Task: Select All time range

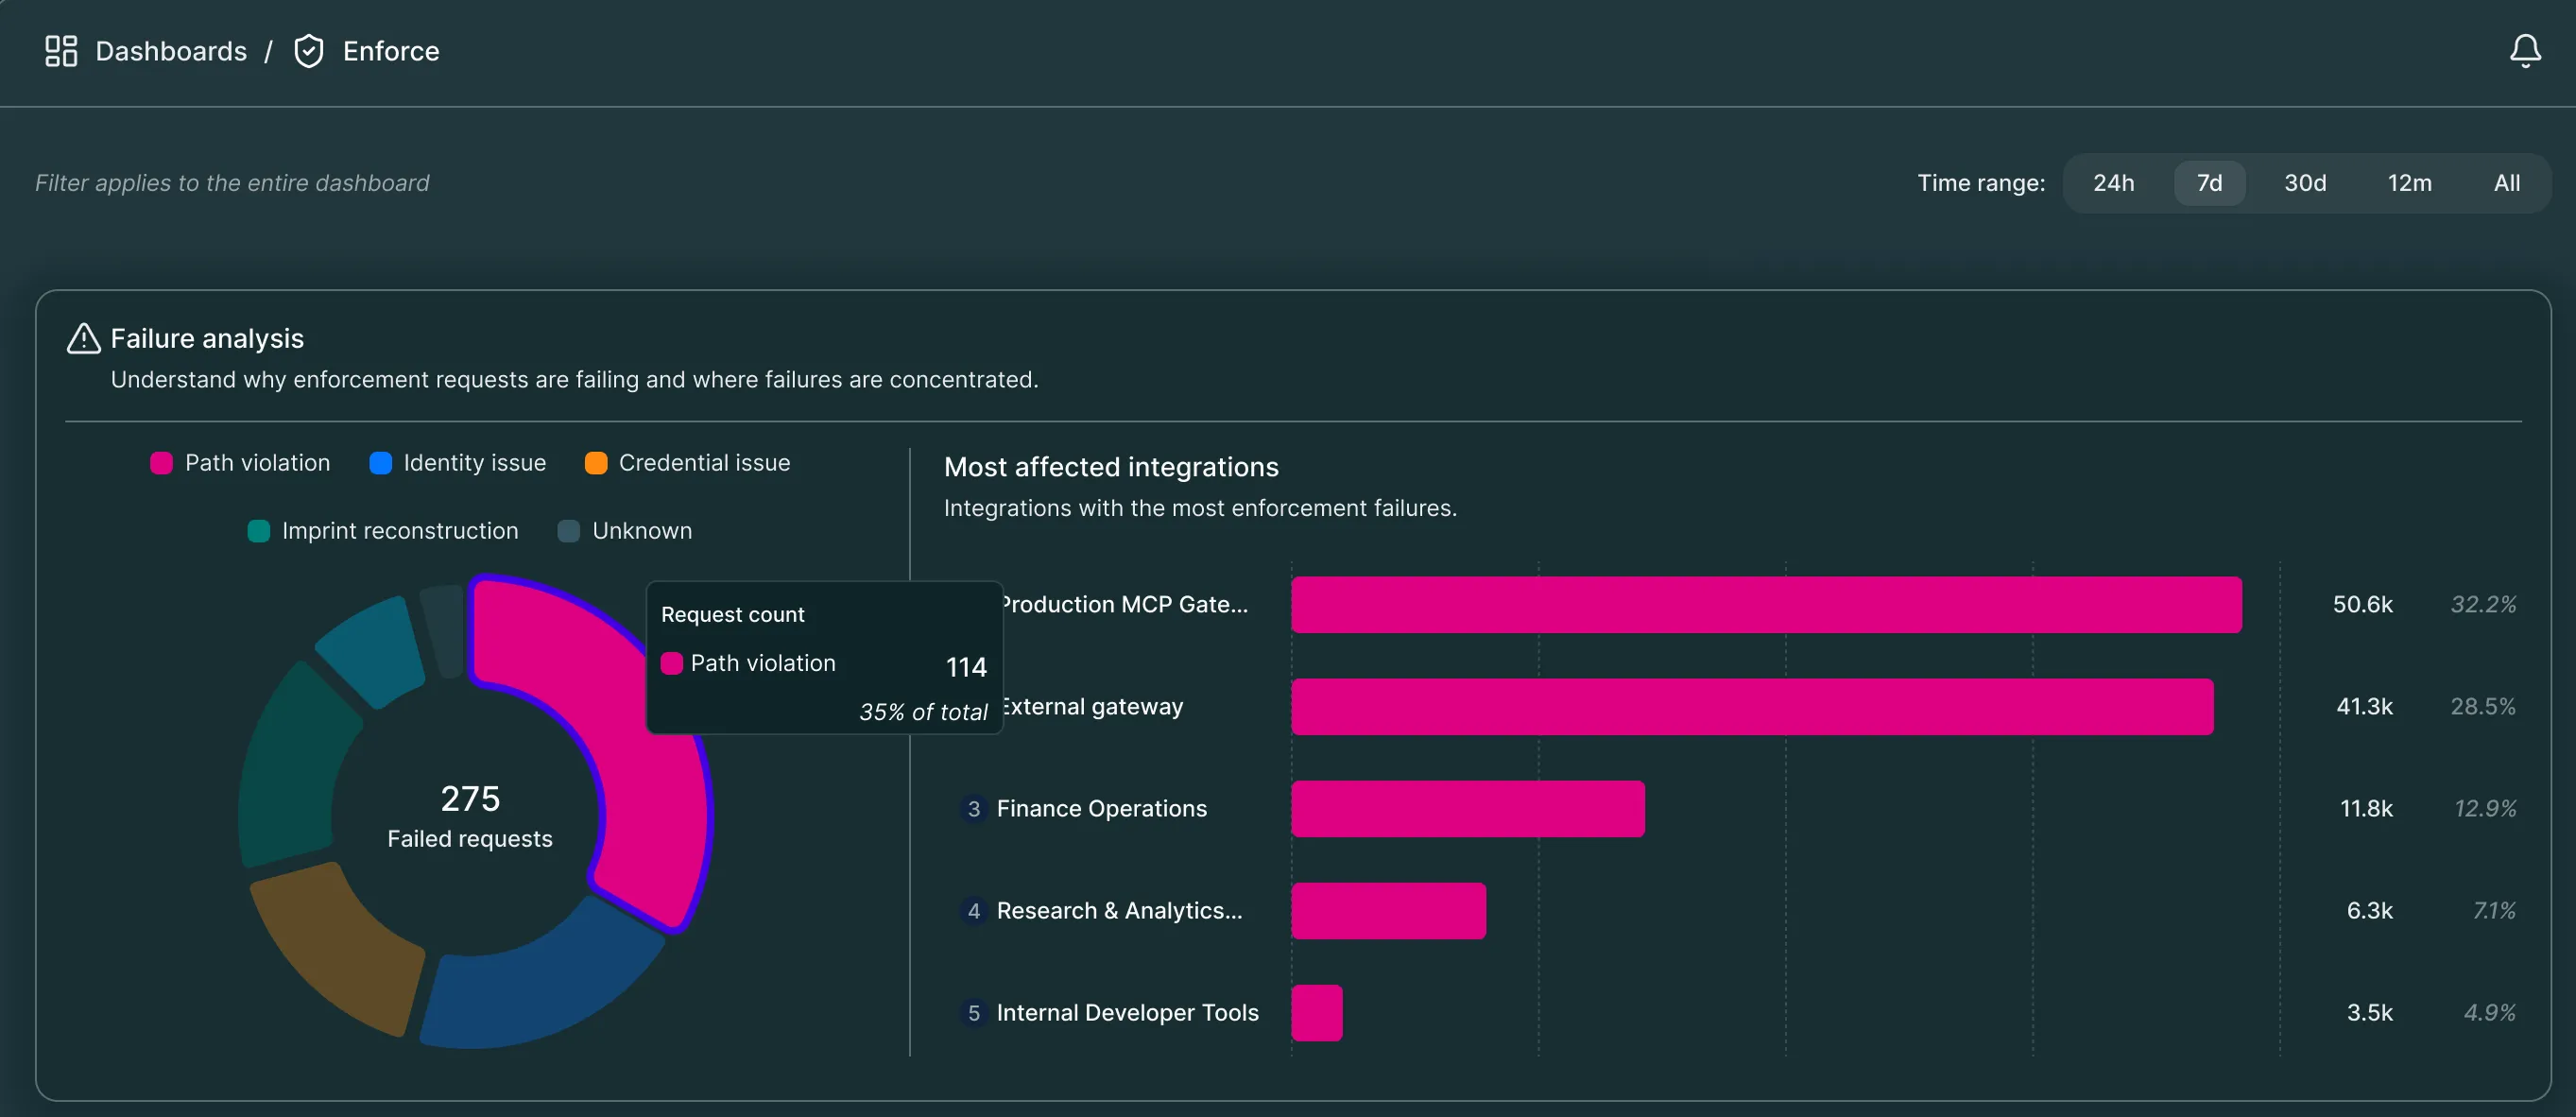Action: coord(2506,183)
